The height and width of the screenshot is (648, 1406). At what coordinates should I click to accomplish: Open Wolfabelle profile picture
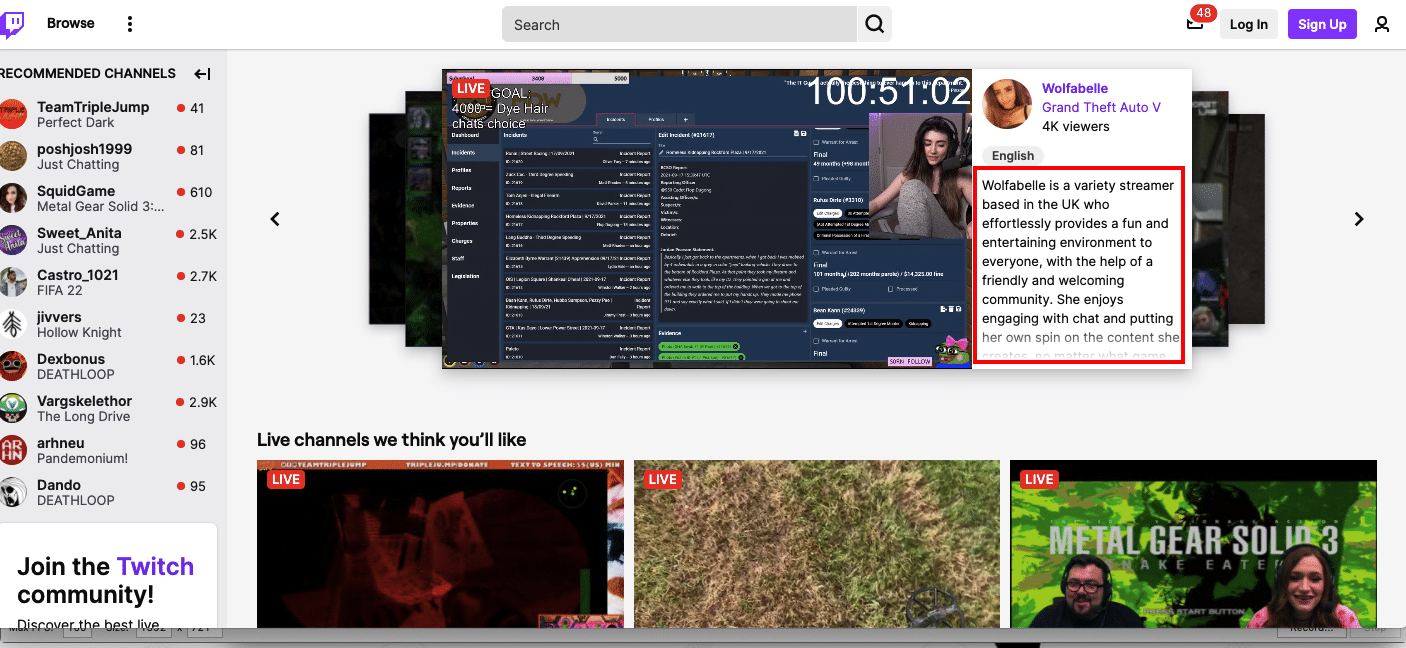coord(1008,104)
